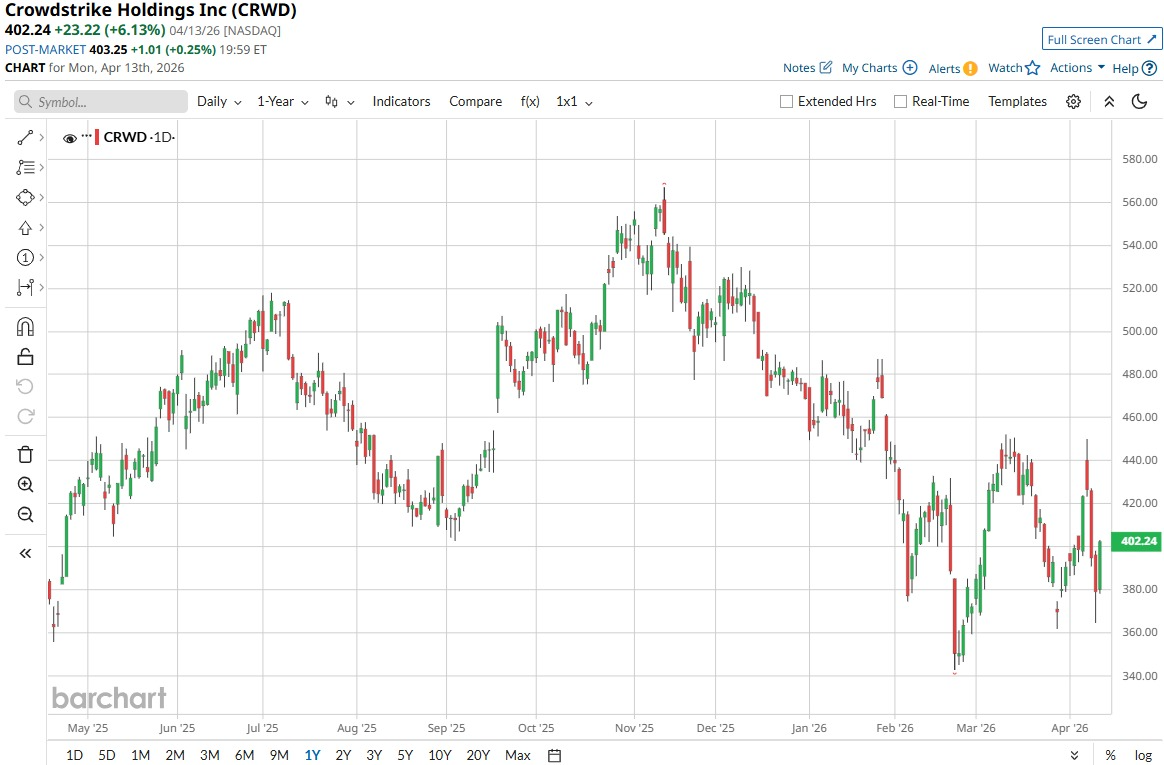Image resolution: width=1164 pixels, height=765 pixels.
Task: Choose the shapes drawing tool icon
Action: 24,197
